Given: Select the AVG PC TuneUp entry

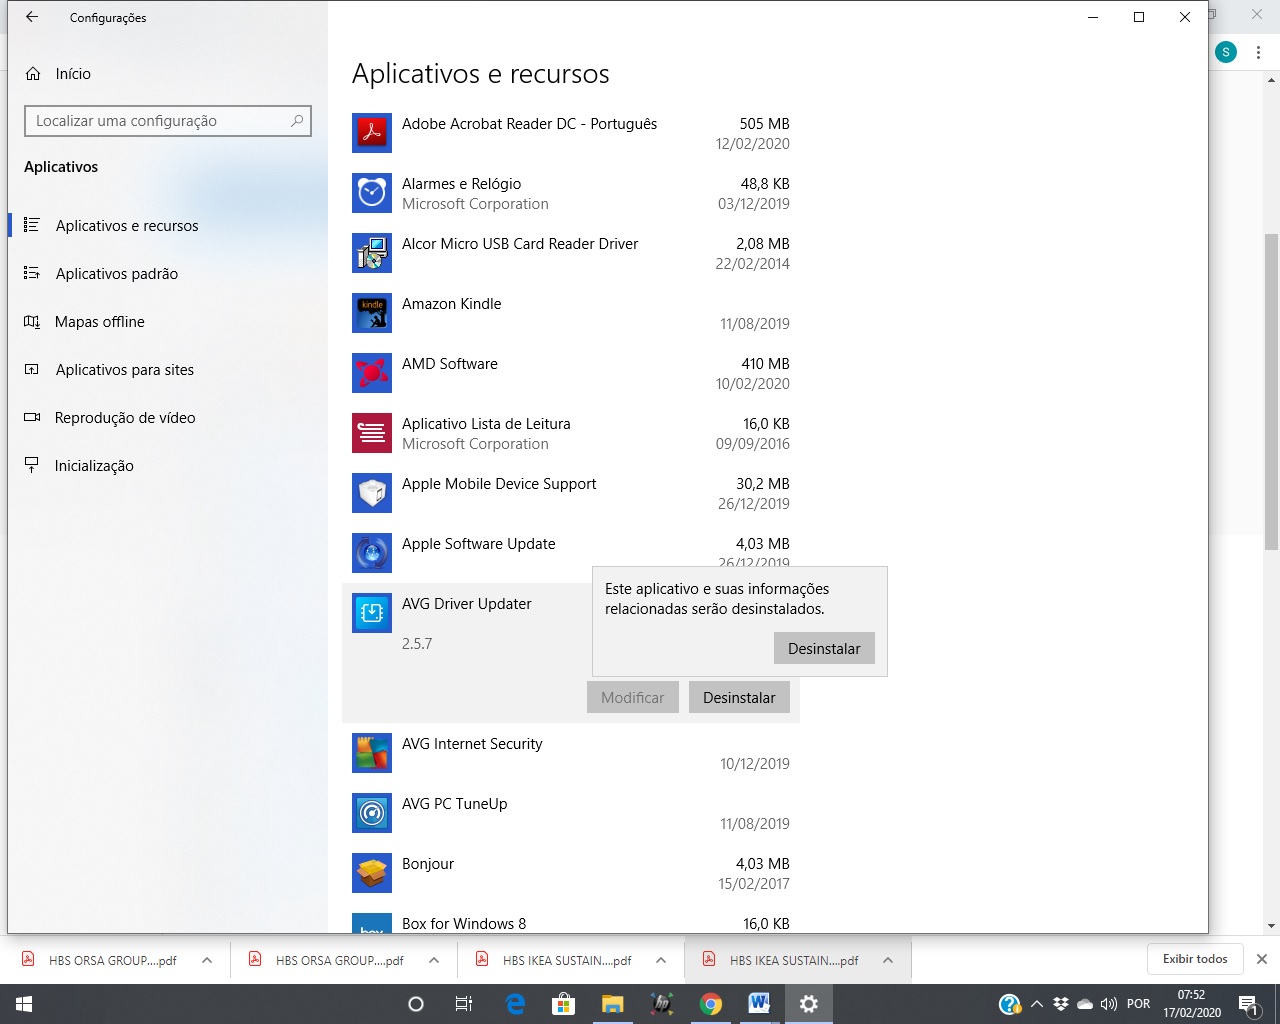Looking at the screenshot, I should tap(571, 813).
